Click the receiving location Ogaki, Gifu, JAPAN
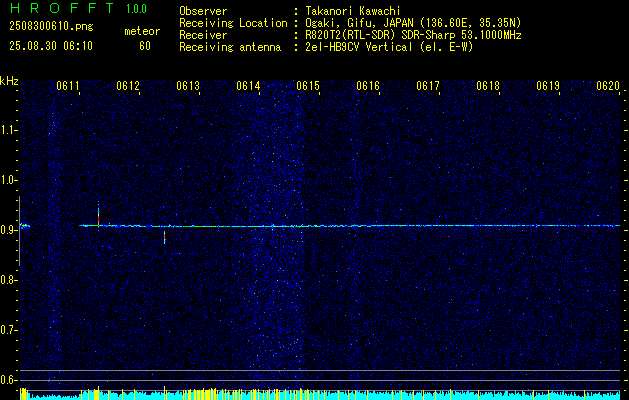 click(359, 23)
